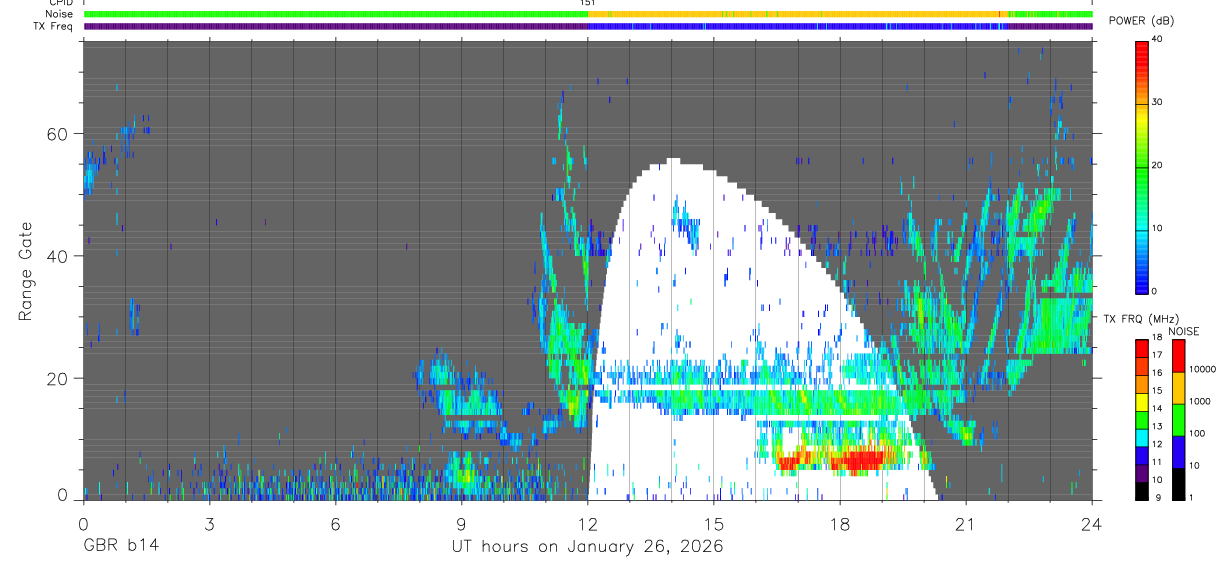Select the "GBR b14" radar beam label
Screen dimensions: 1228x567
pyautogui.click(x=120, y=547)
